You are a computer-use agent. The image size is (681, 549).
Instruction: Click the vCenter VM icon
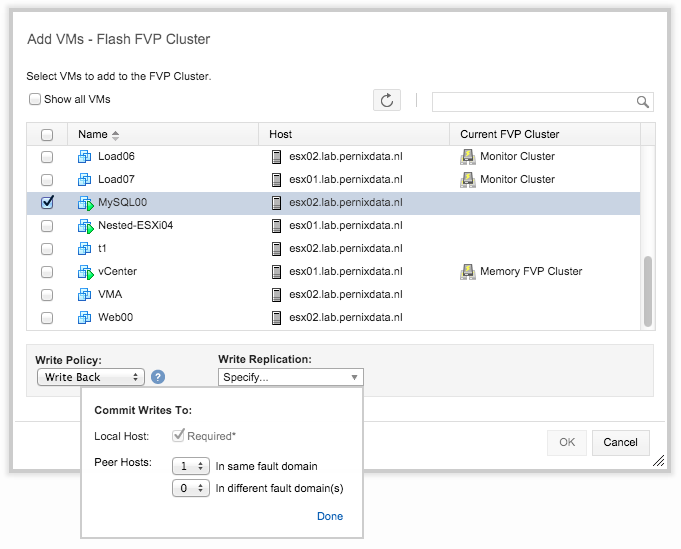(x=85, y=271)
